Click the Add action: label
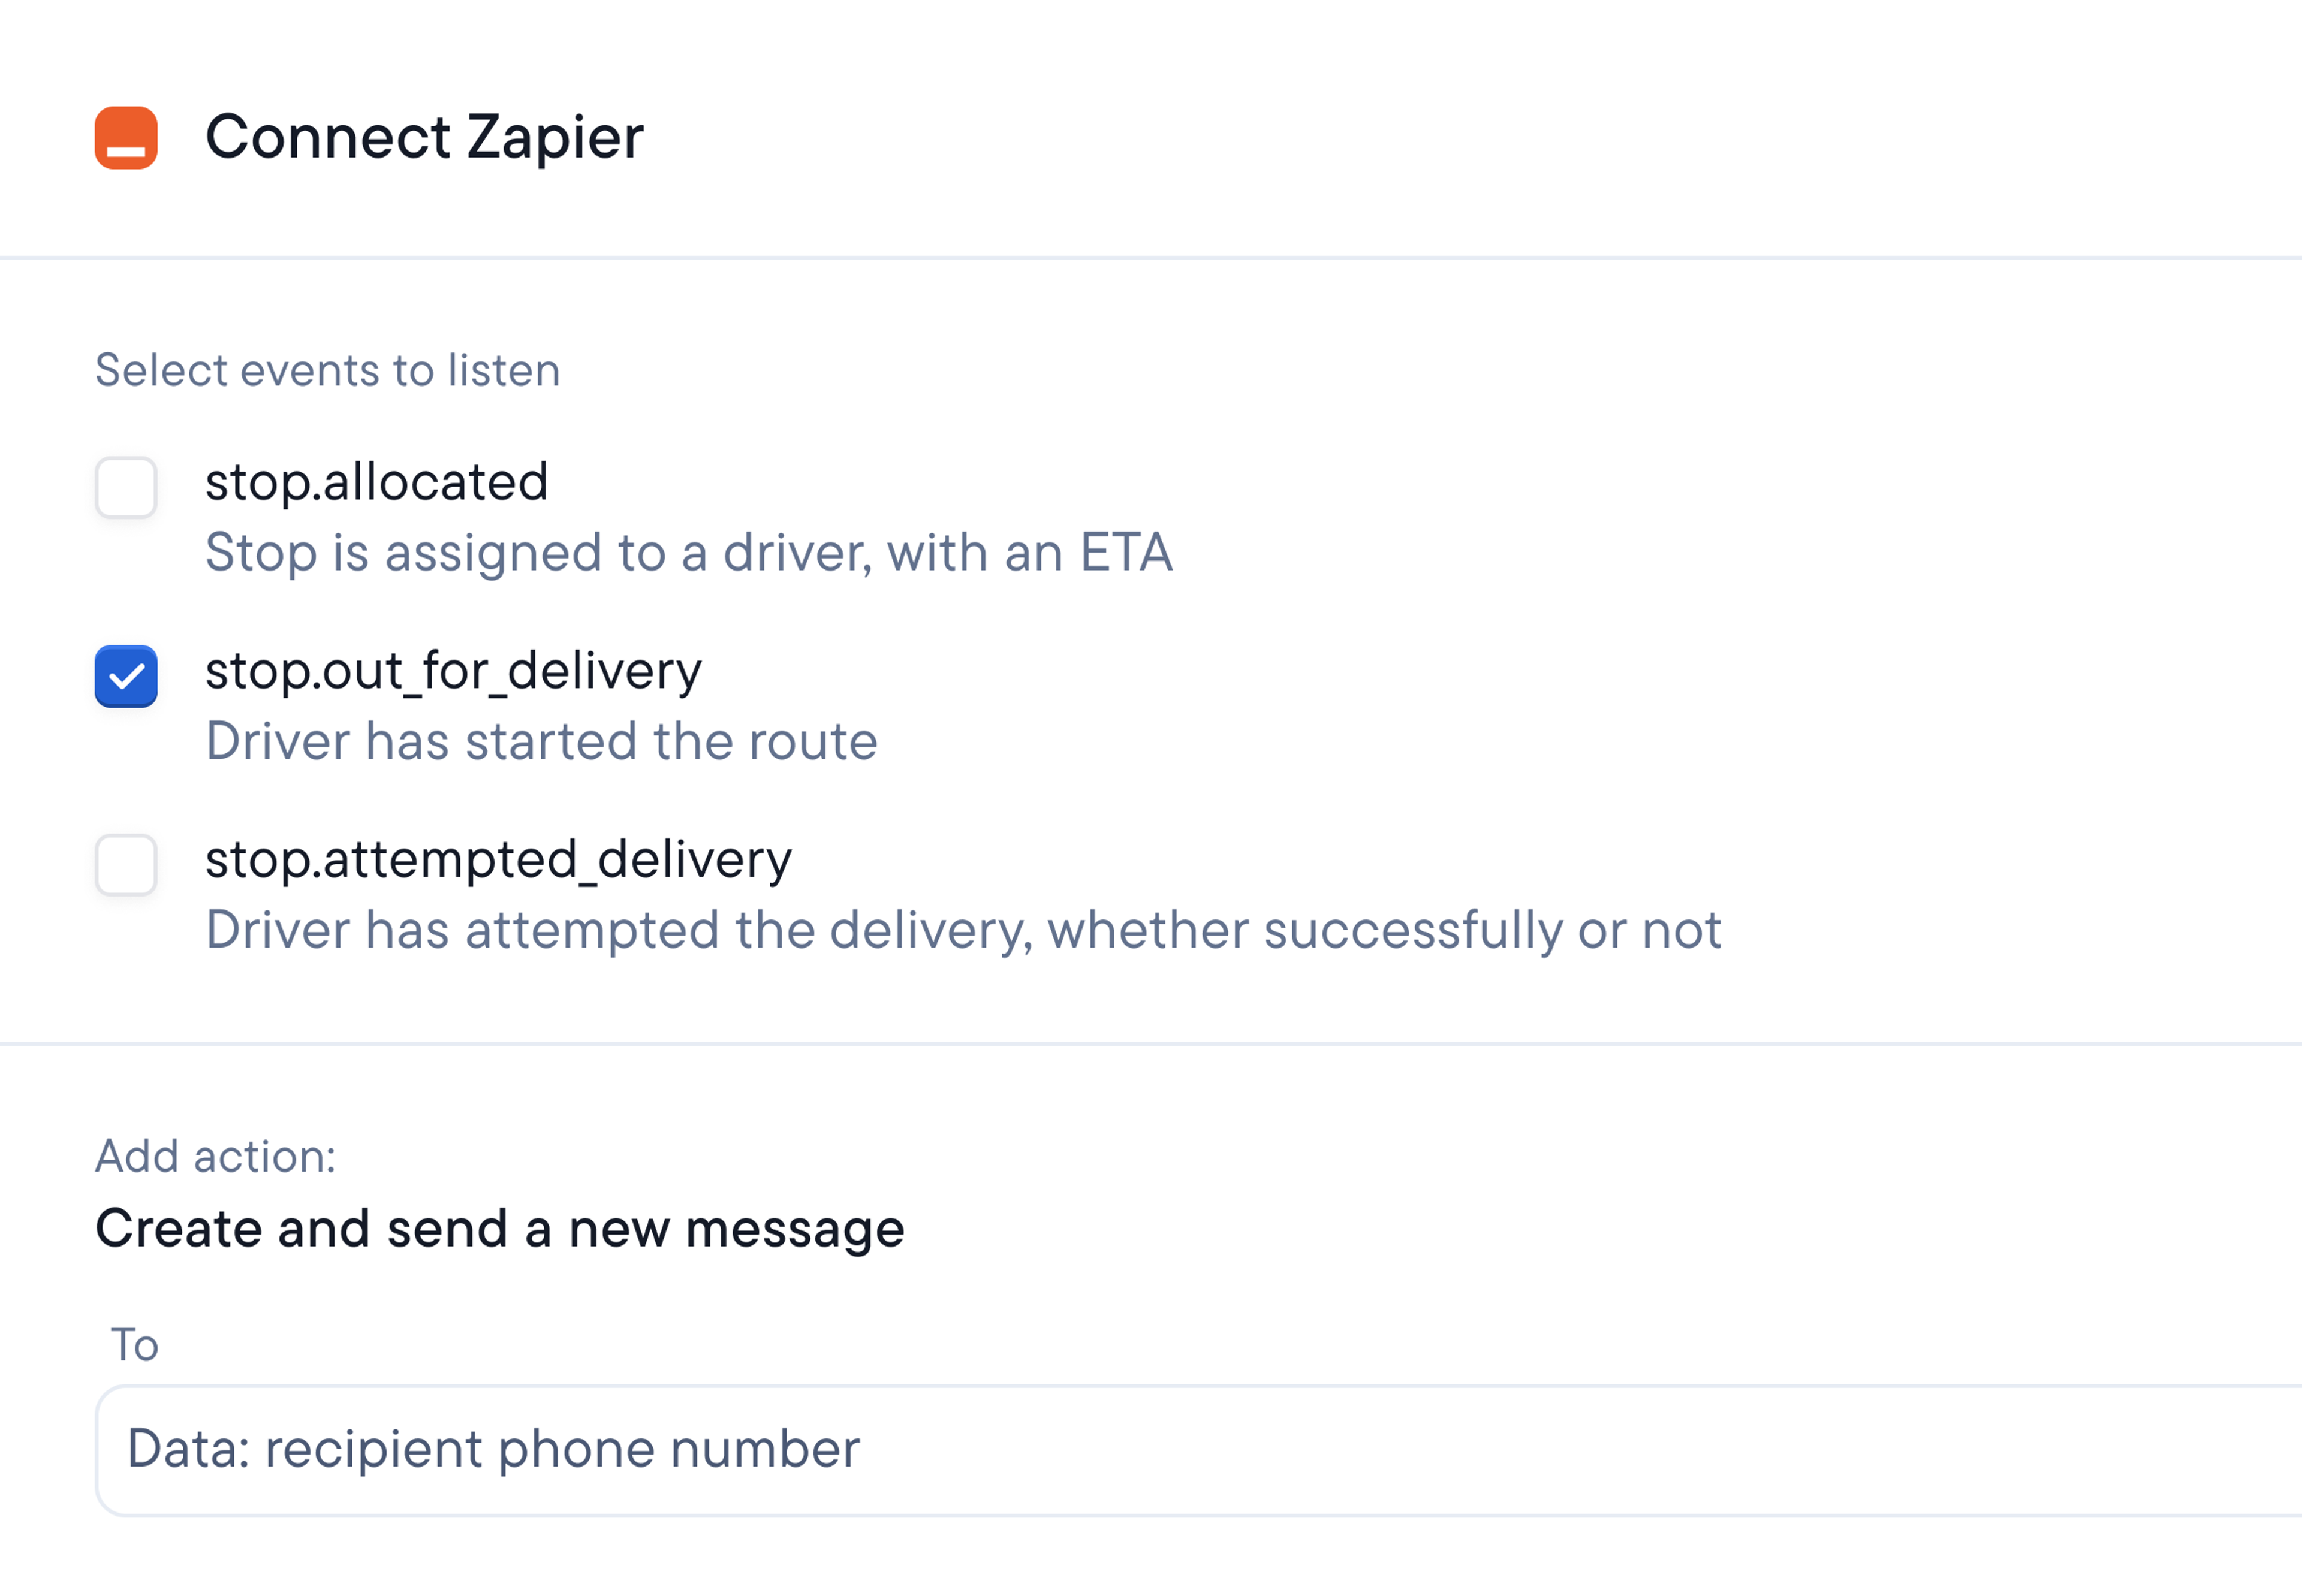This screenshot has height=1596, width=2302. coord(216,1156)
